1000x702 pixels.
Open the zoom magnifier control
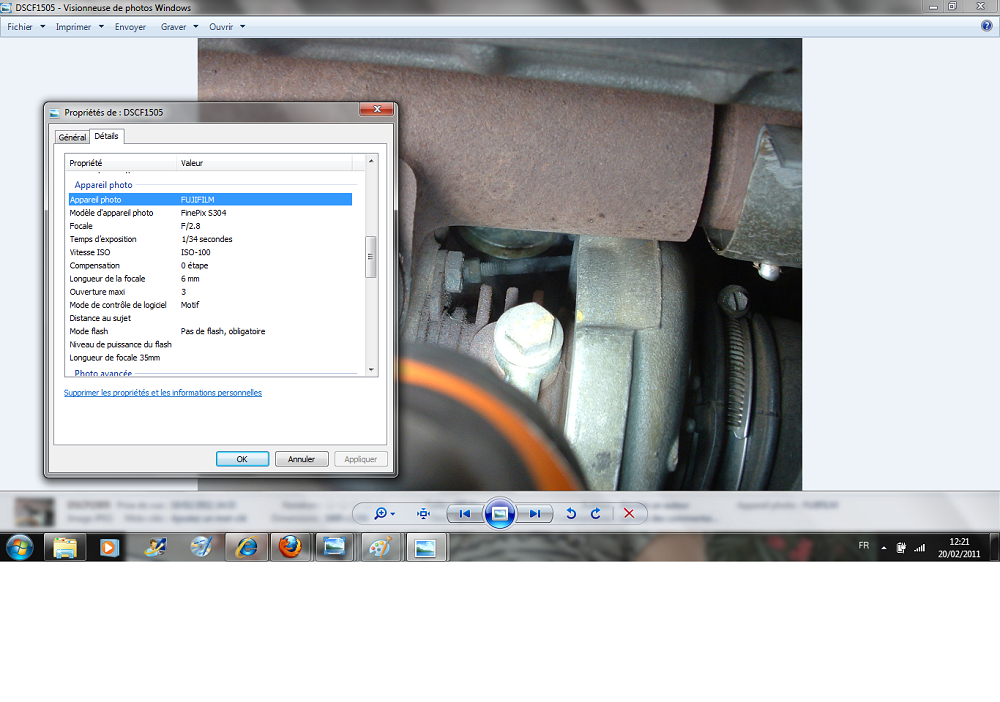(x=382, y=514)
